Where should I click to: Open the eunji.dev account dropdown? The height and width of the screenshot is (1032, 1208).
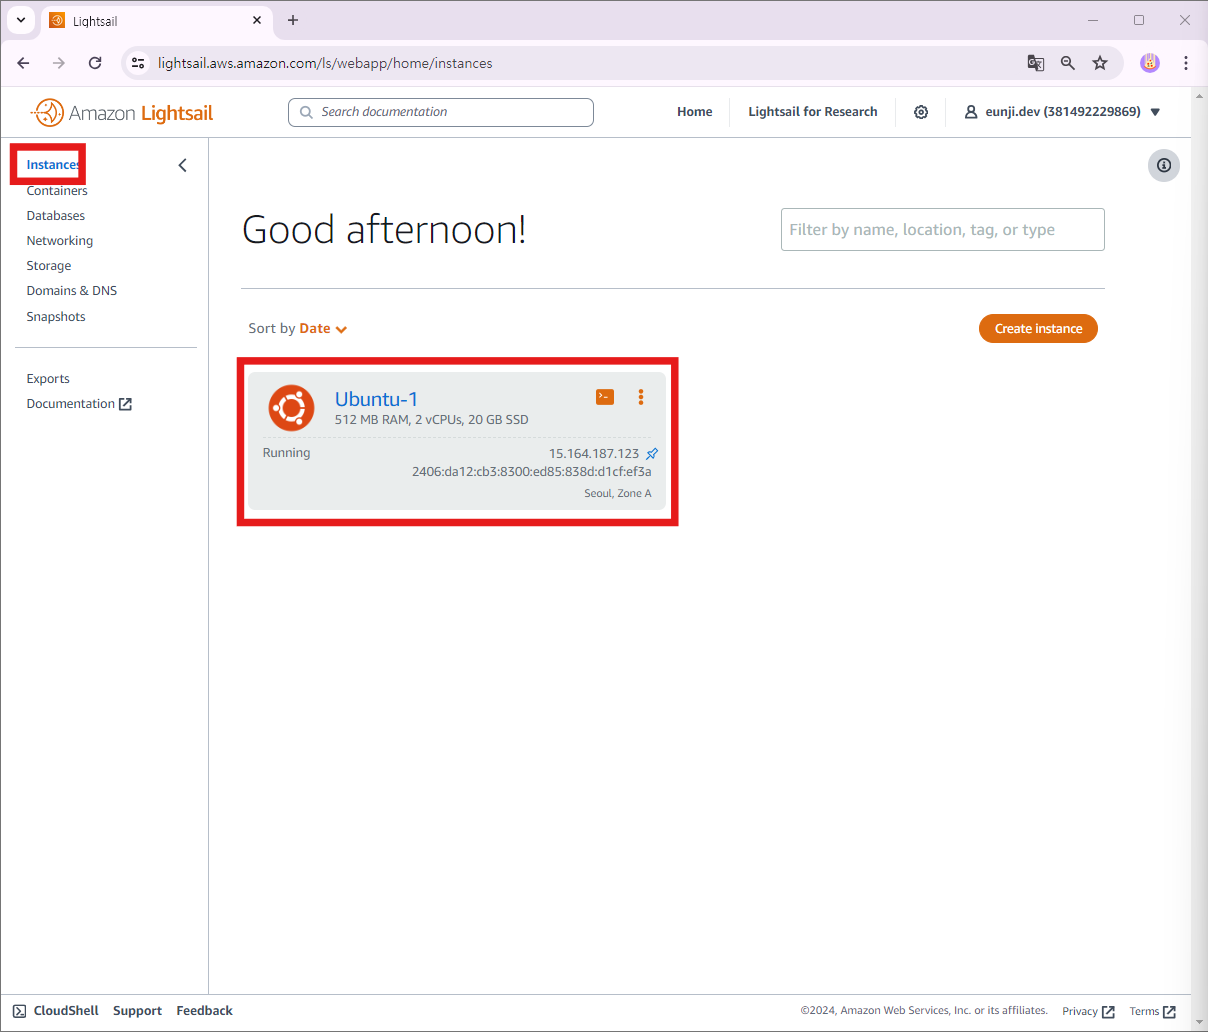1062,112
